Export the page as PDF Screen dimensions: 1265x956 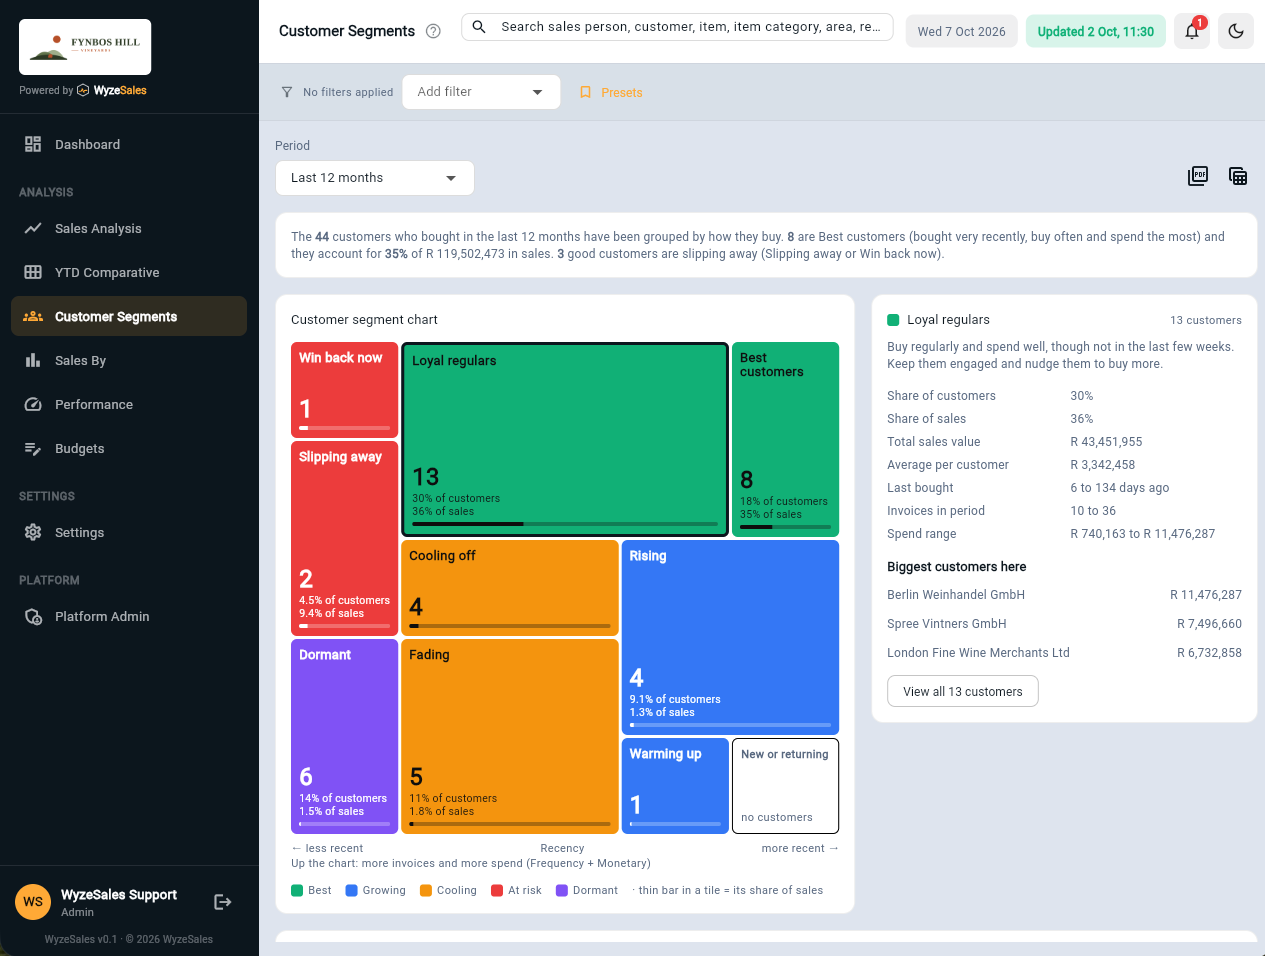click(1198, 176)
